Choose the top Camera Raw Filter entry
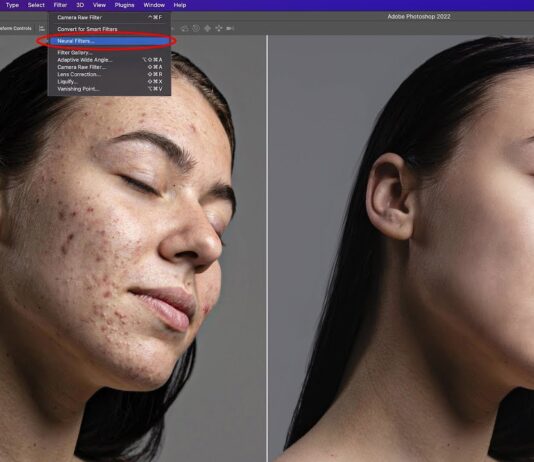 coord(109,17)
